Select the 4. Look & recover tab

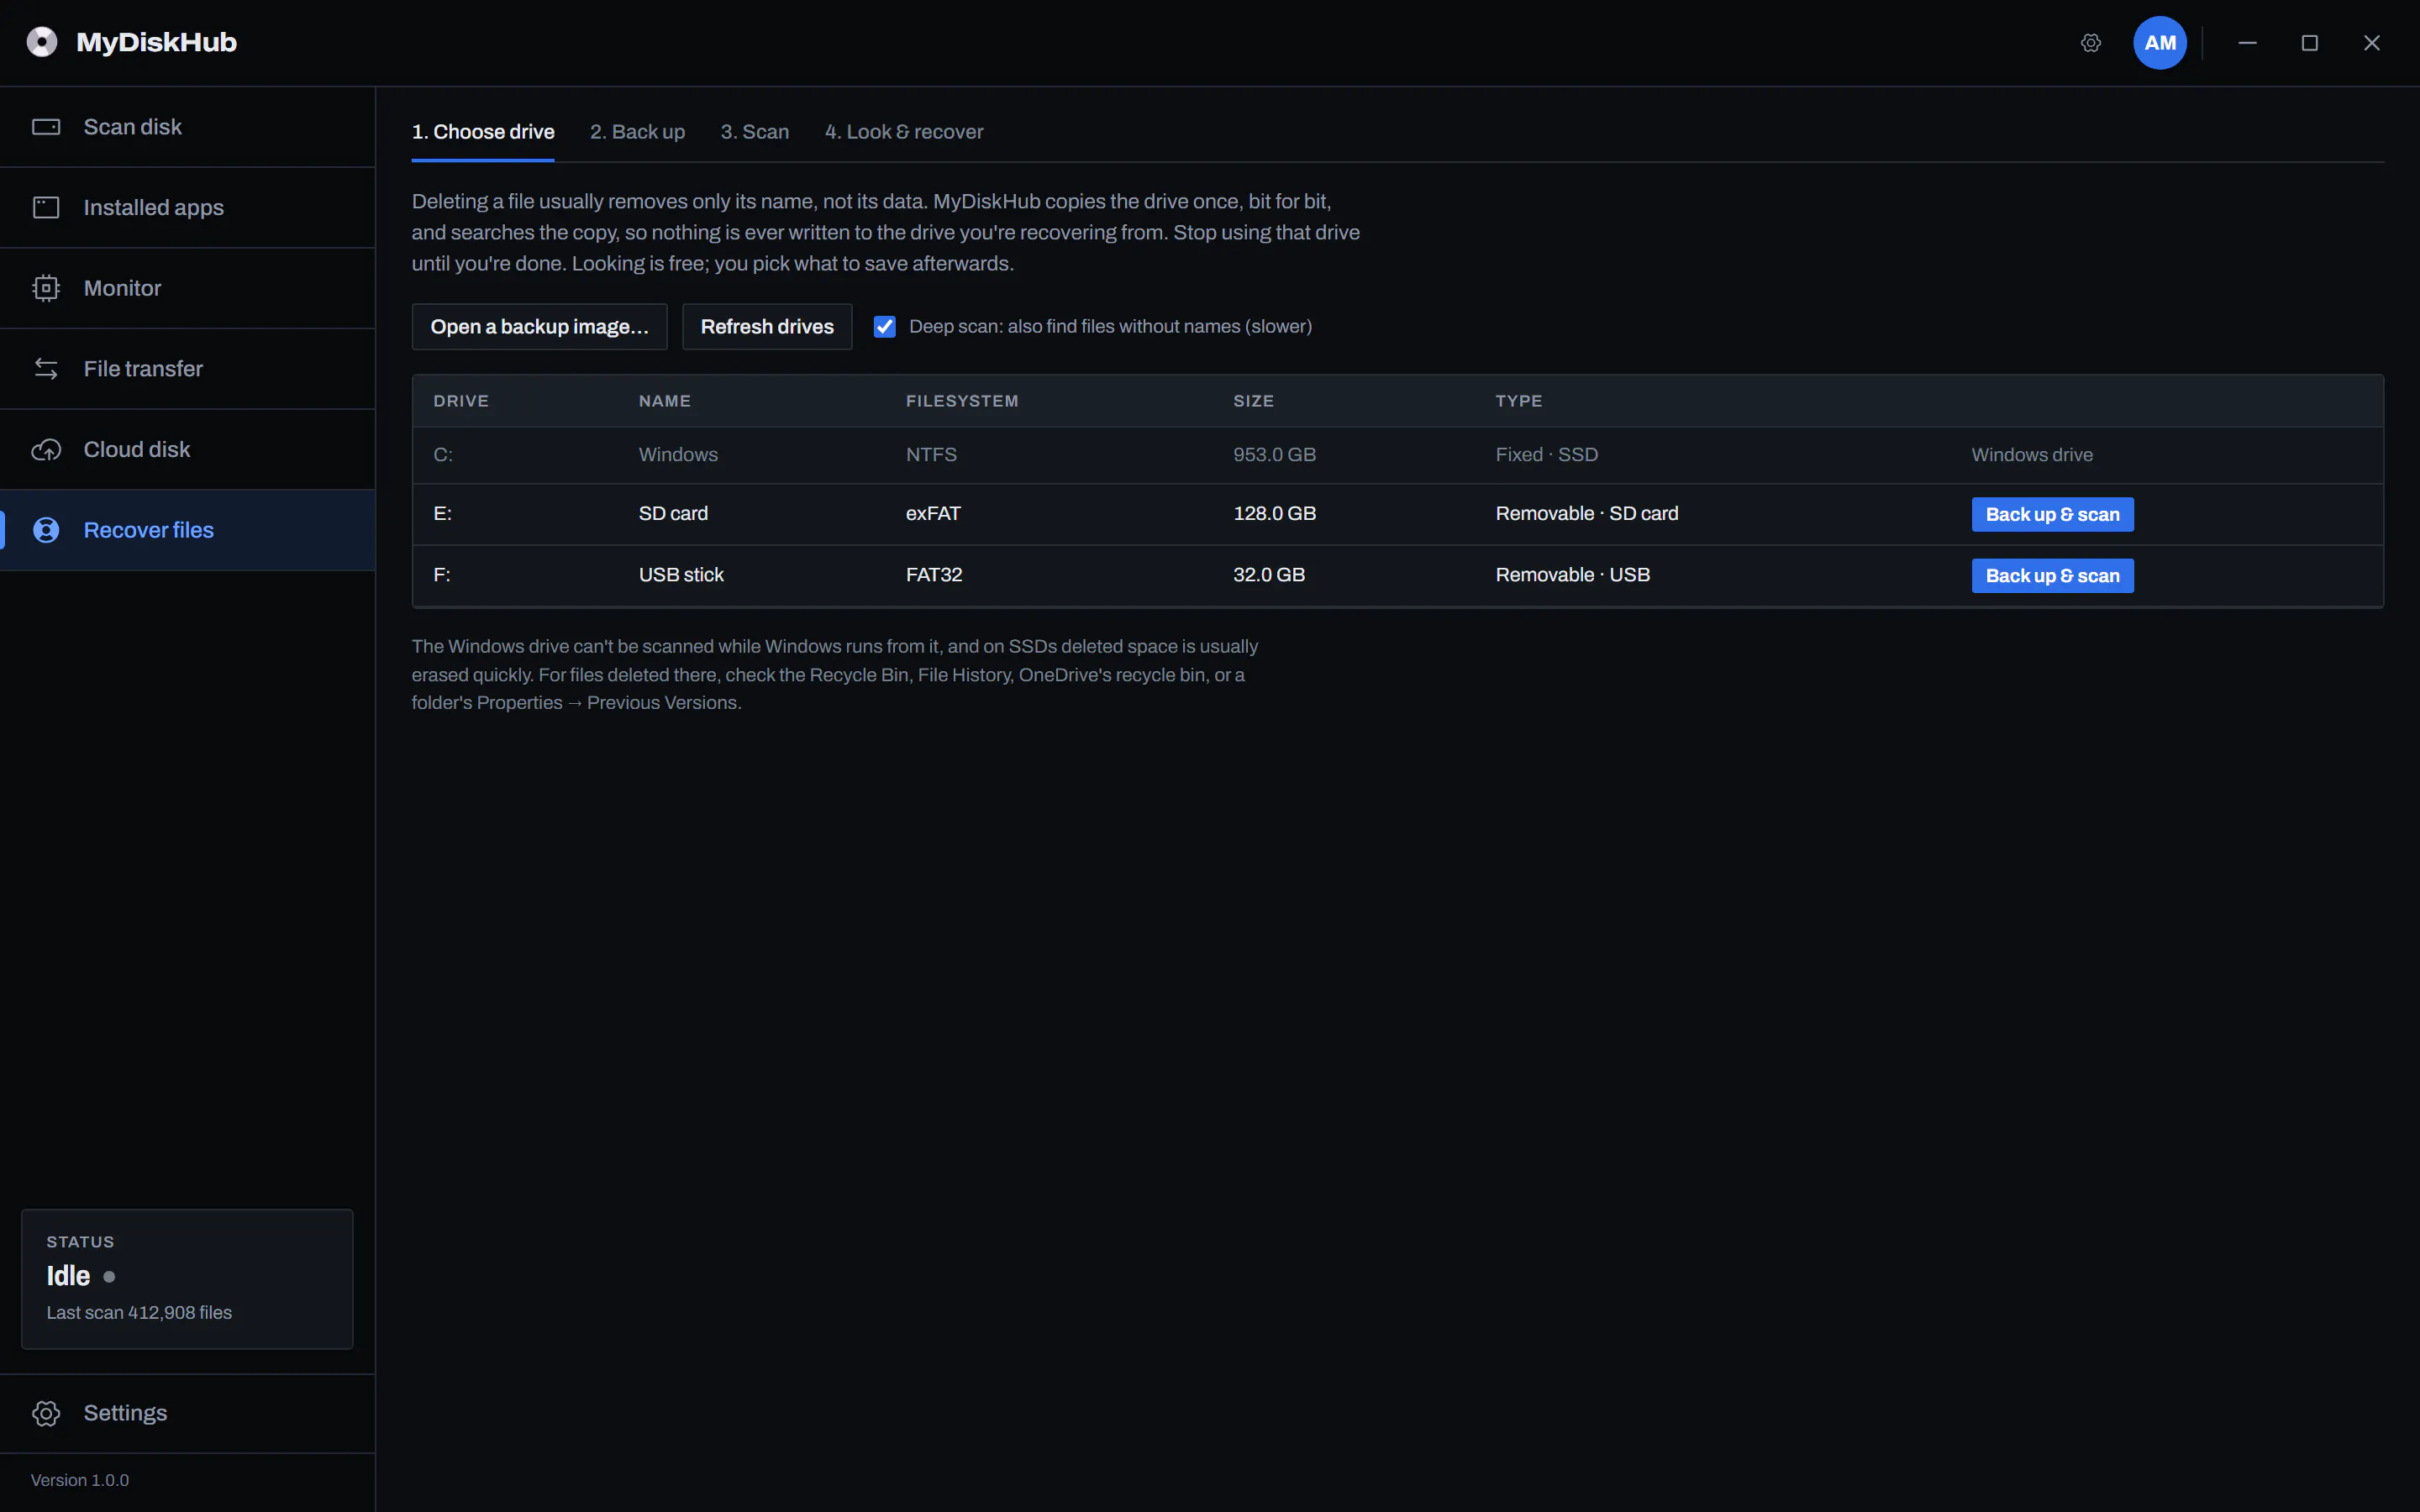[x=904, y=132]
